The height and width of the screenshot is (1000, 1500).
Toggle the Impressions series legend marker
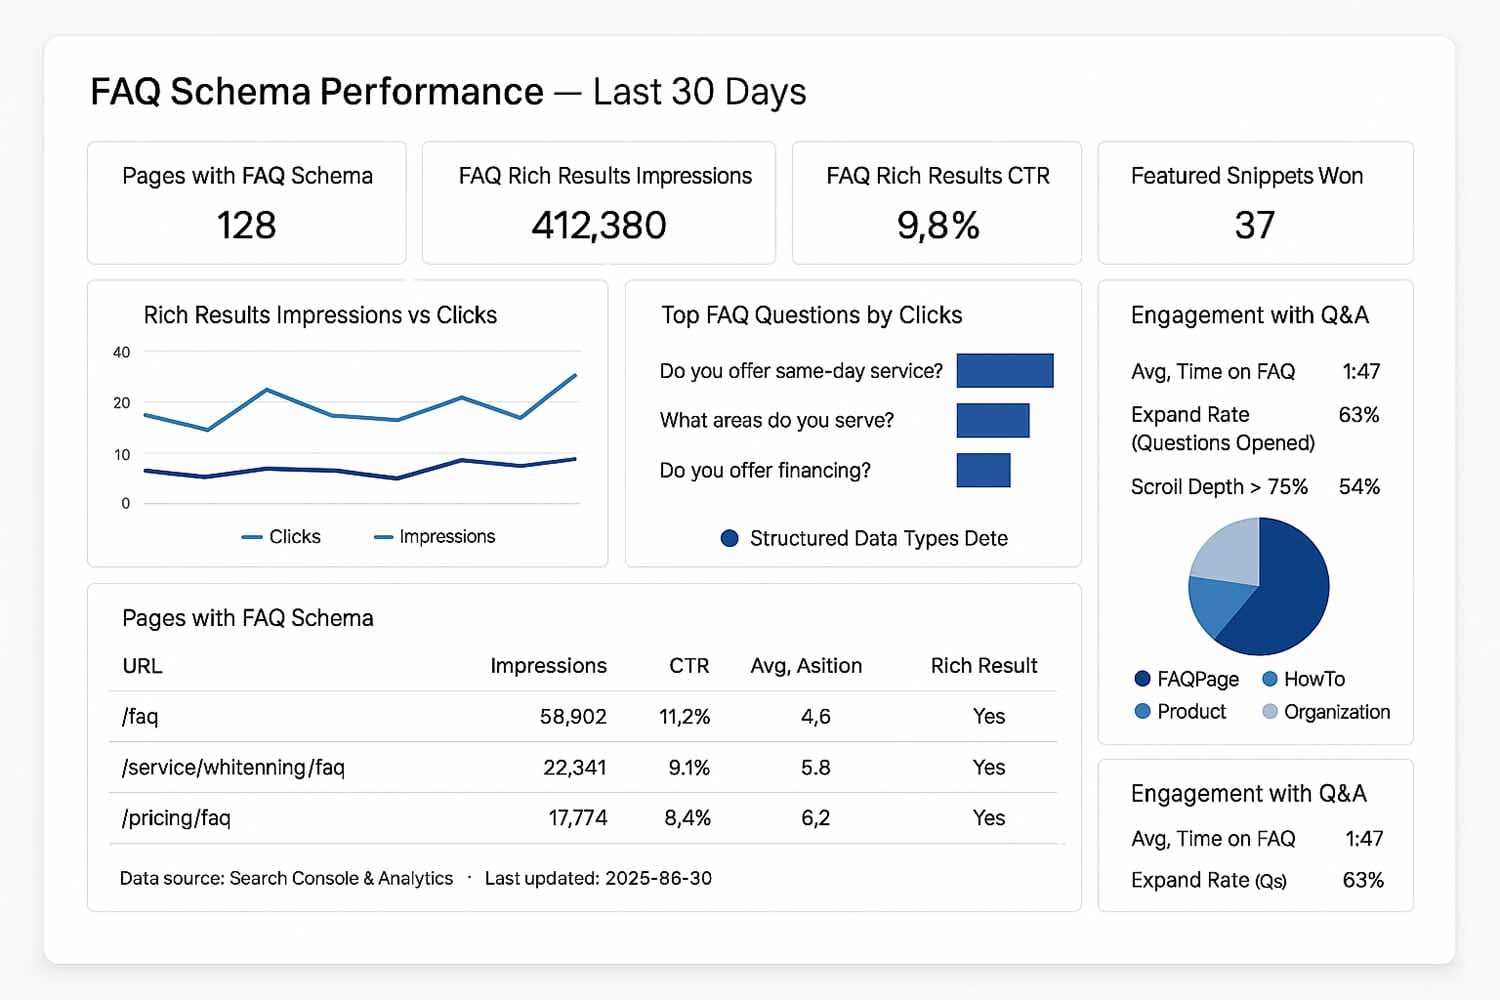(383, 537)
